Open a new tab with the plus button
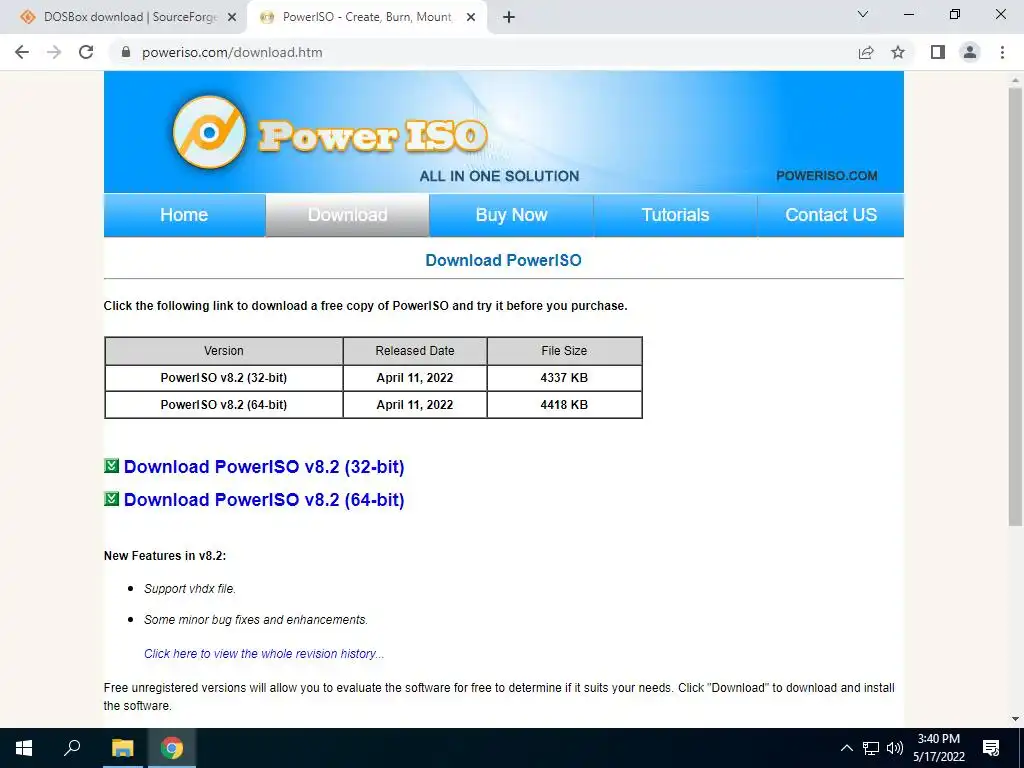Image resolution: width=1024 pixels, height=768 pixels. (509, 18)
